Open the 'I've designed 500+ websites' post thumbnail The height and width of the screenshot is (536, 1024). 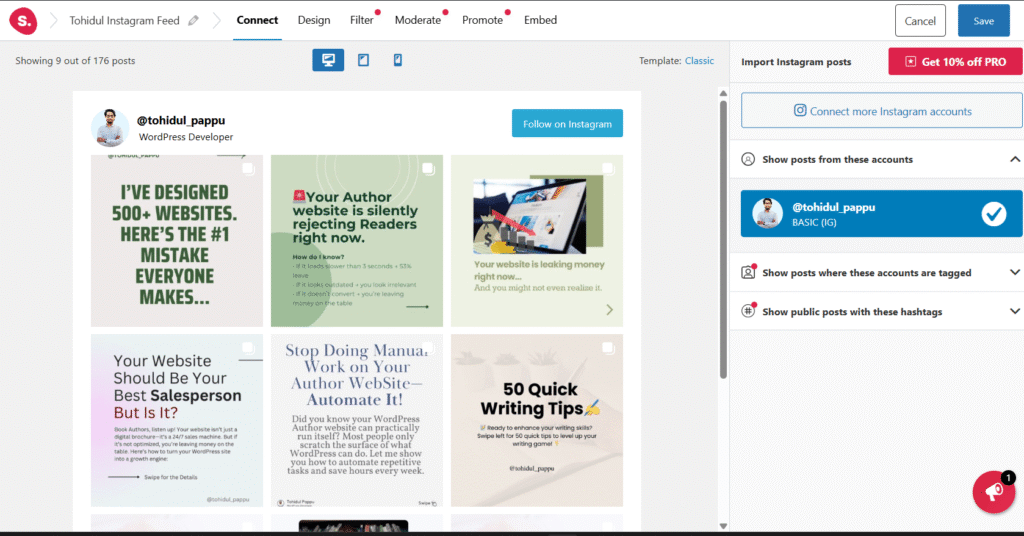click(176, 241)
